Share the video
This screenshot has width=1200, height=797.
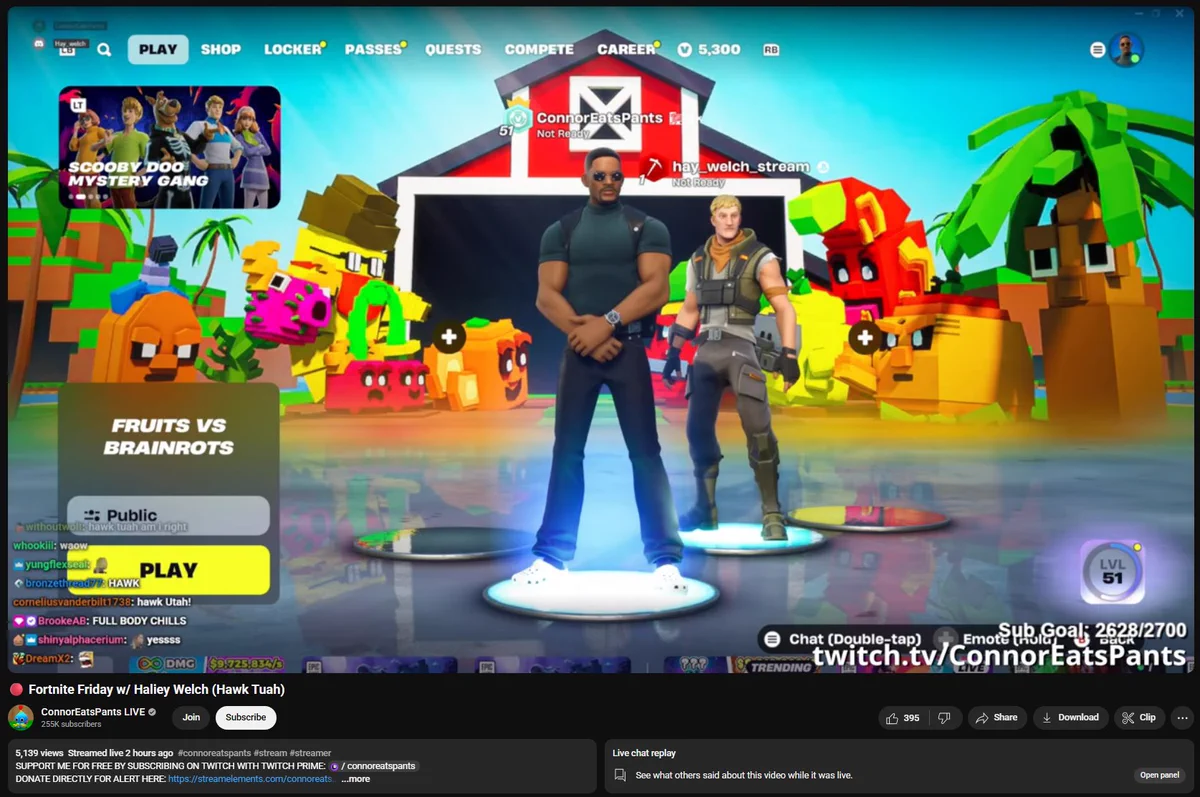(x=996, y=717)
